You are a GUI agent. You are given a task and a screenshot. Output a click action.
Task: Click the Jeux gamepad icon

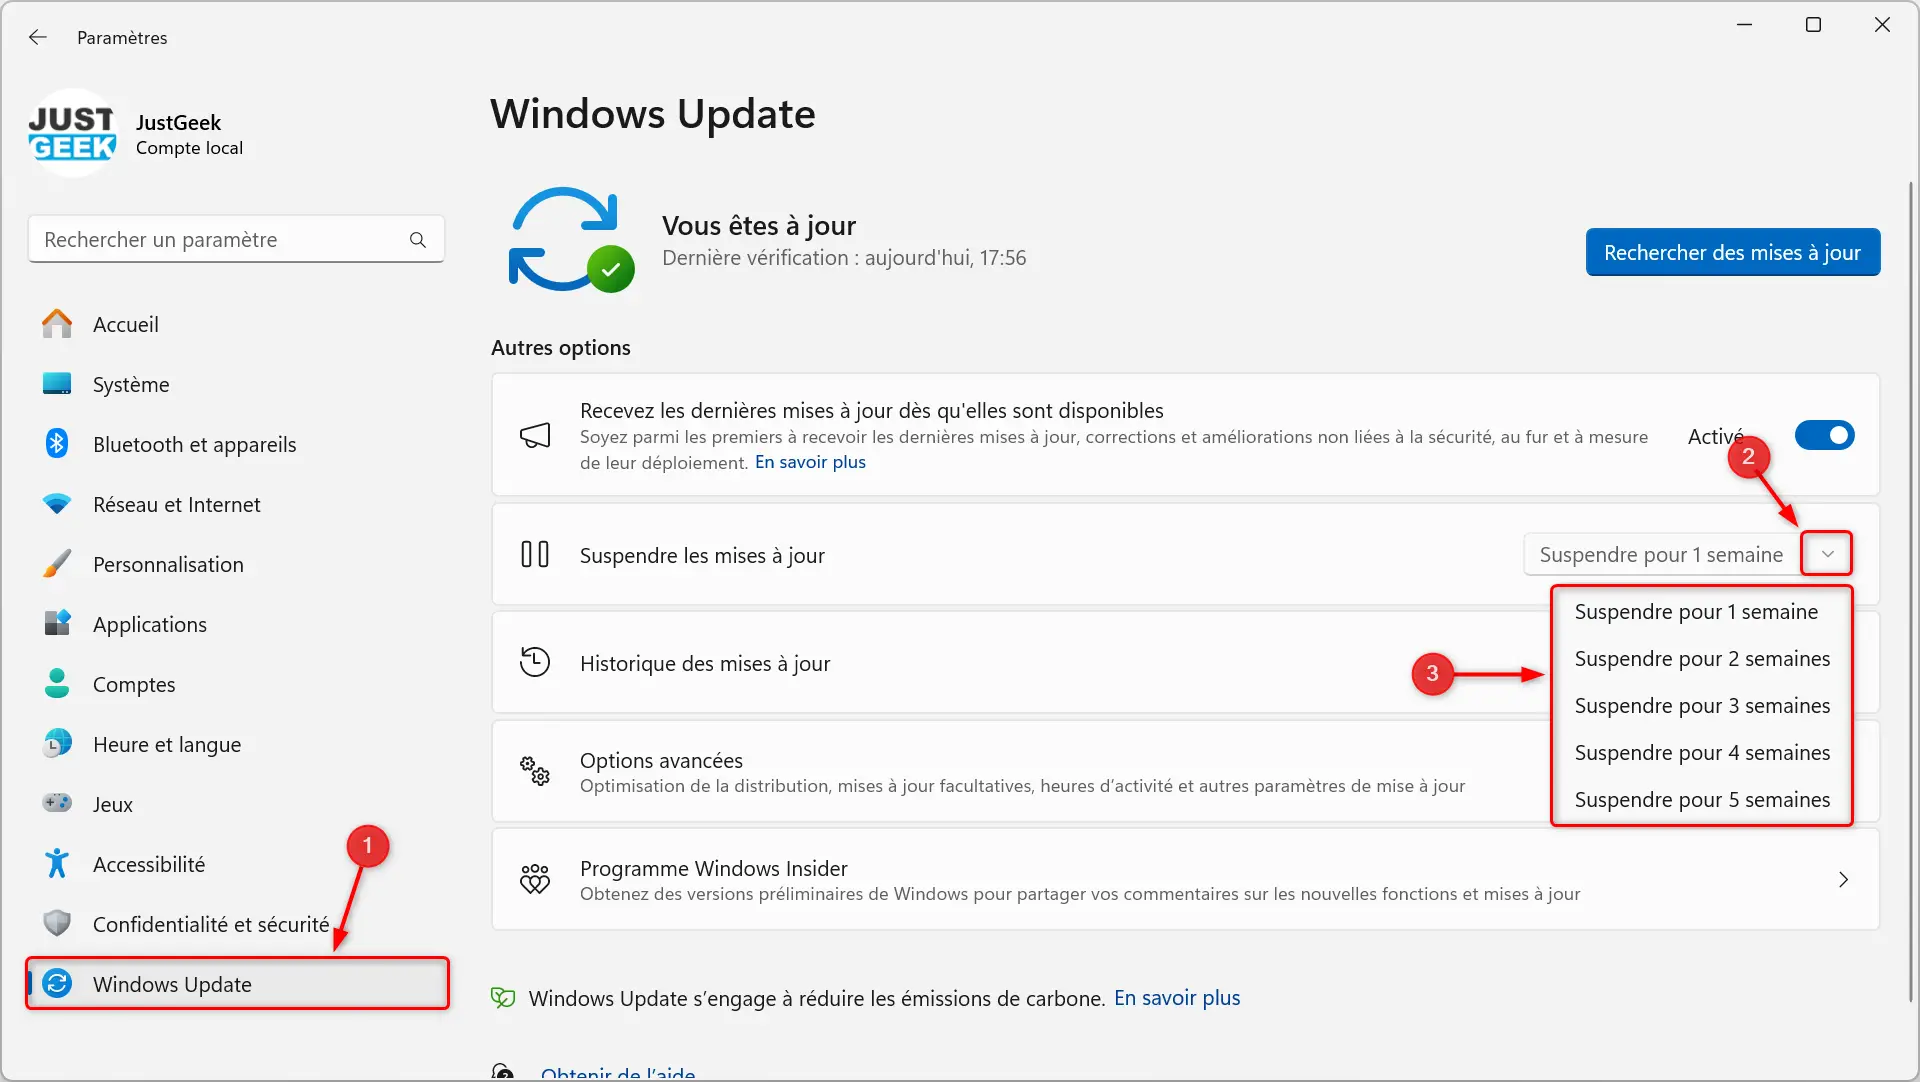(x=57, y=803)
